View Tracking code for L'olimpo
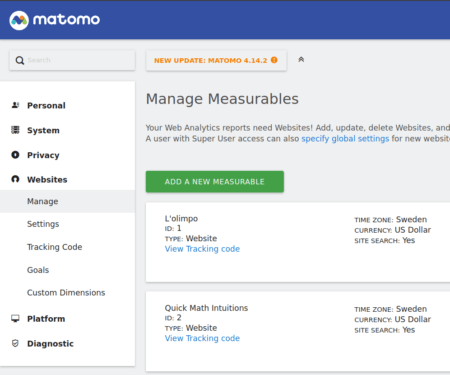The width and height of the screenshot is (450, 375). (x=202, y=249)
